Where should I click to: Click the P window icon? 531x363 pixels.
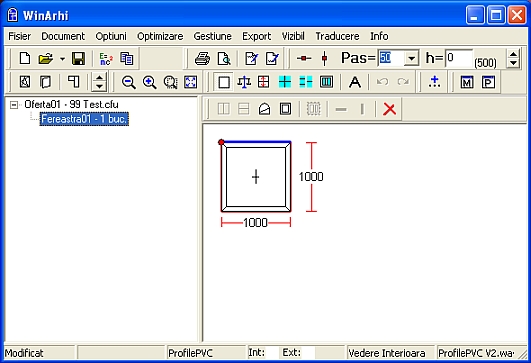point(488,82)
